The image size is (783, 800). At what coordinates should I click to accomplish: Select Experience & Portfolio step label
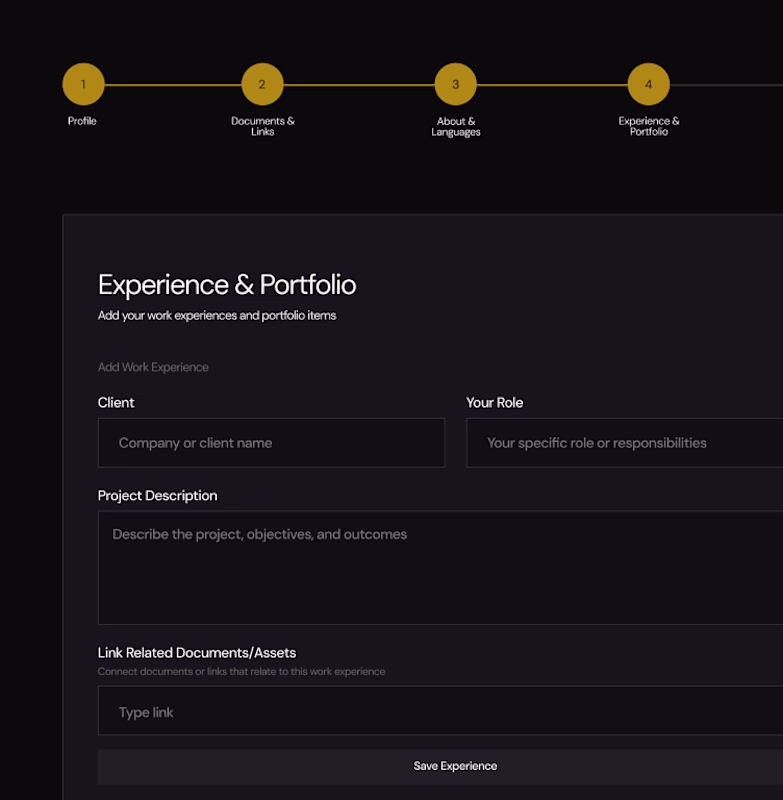648,126
